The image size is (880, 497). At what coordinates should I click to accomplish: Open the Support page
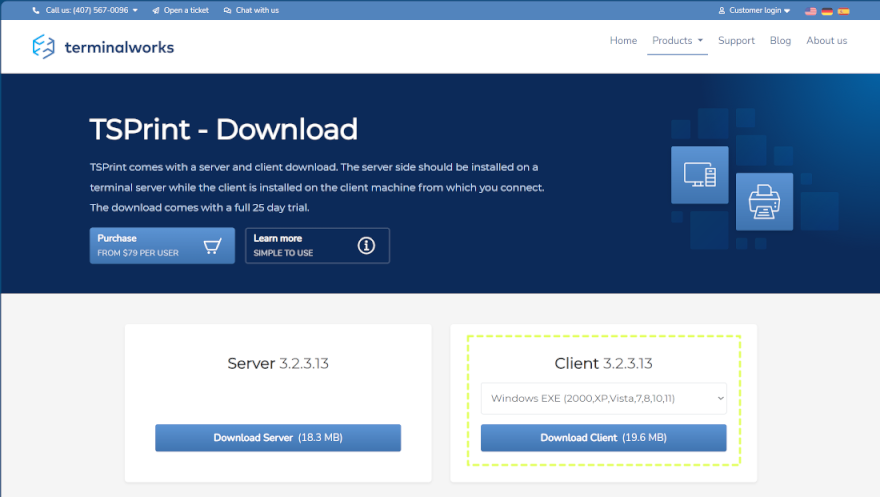736,40
